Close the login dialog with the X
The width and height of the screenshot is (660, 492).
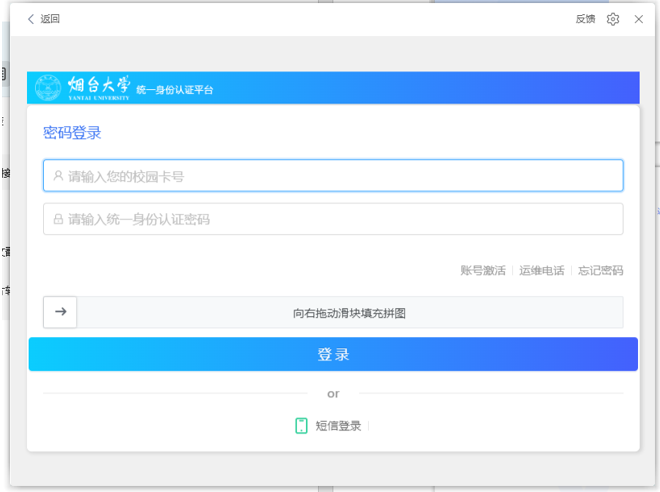coord(639,19)
